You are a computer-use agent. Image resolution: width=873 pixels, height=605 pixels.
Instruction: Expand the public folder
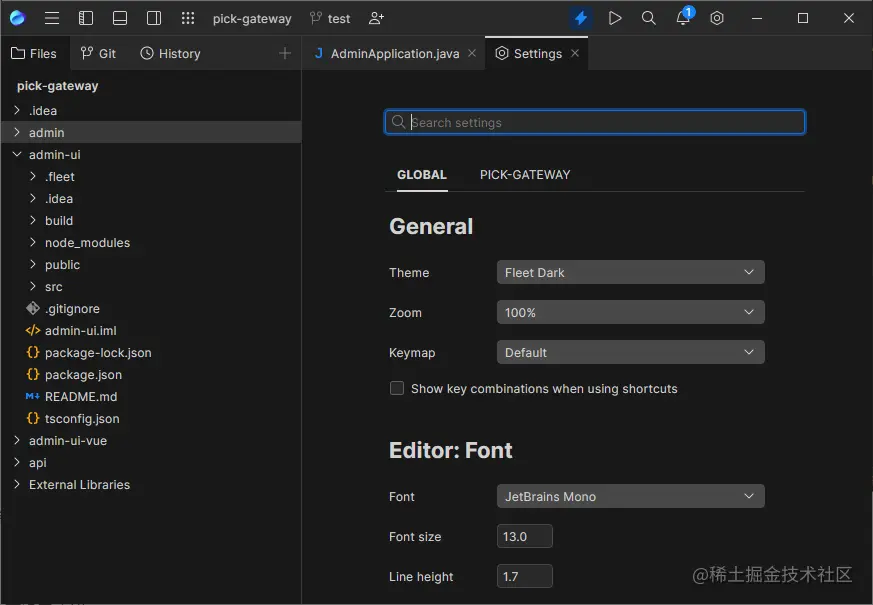click(x=33, y=264)
